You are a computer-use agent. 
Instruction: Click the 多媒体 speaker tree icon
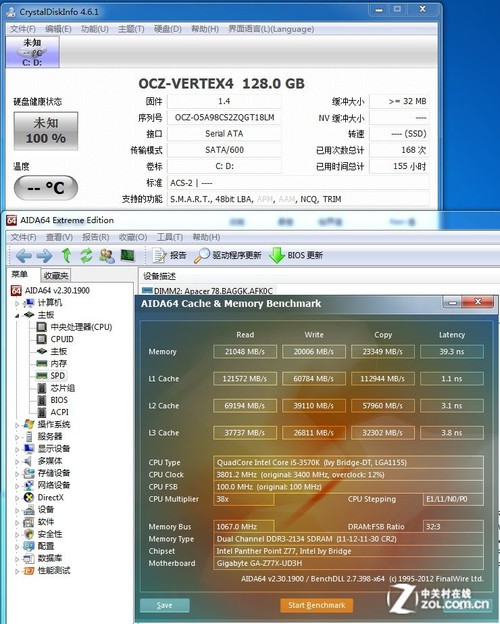(x=29, y=461)
